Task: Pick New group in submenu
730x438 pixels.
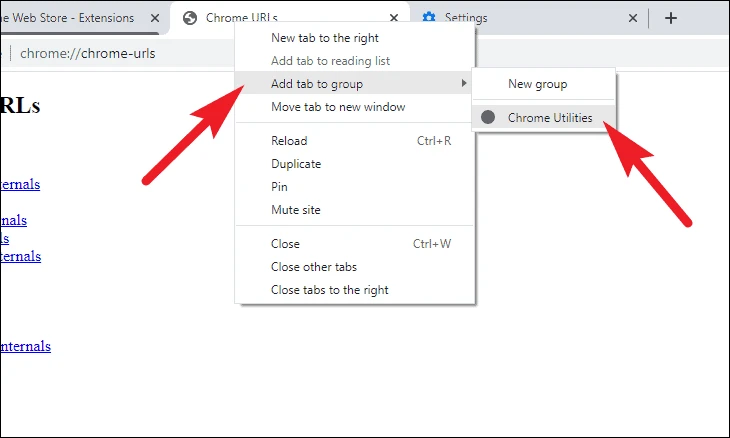Action: pos(544,84)
